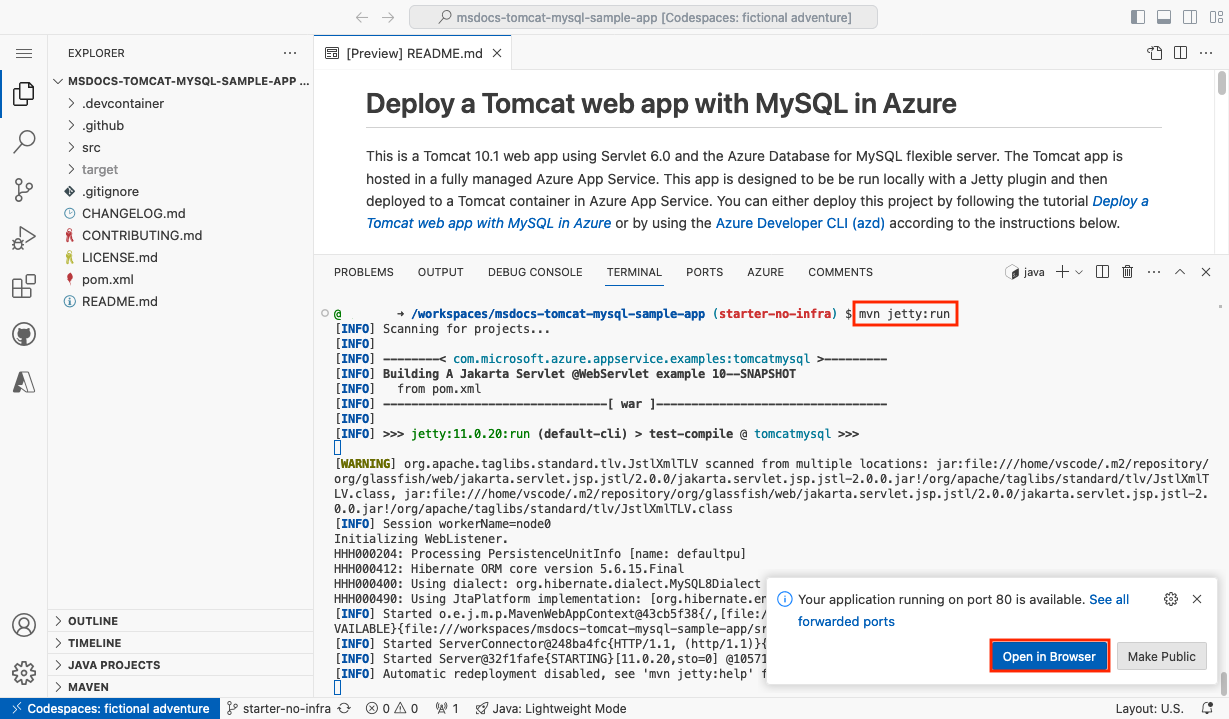This screenshot has height=719, width=1229.
Task: Open the Azure view from the activity bar
Action: pyautogui.click(x=24, y=380)
